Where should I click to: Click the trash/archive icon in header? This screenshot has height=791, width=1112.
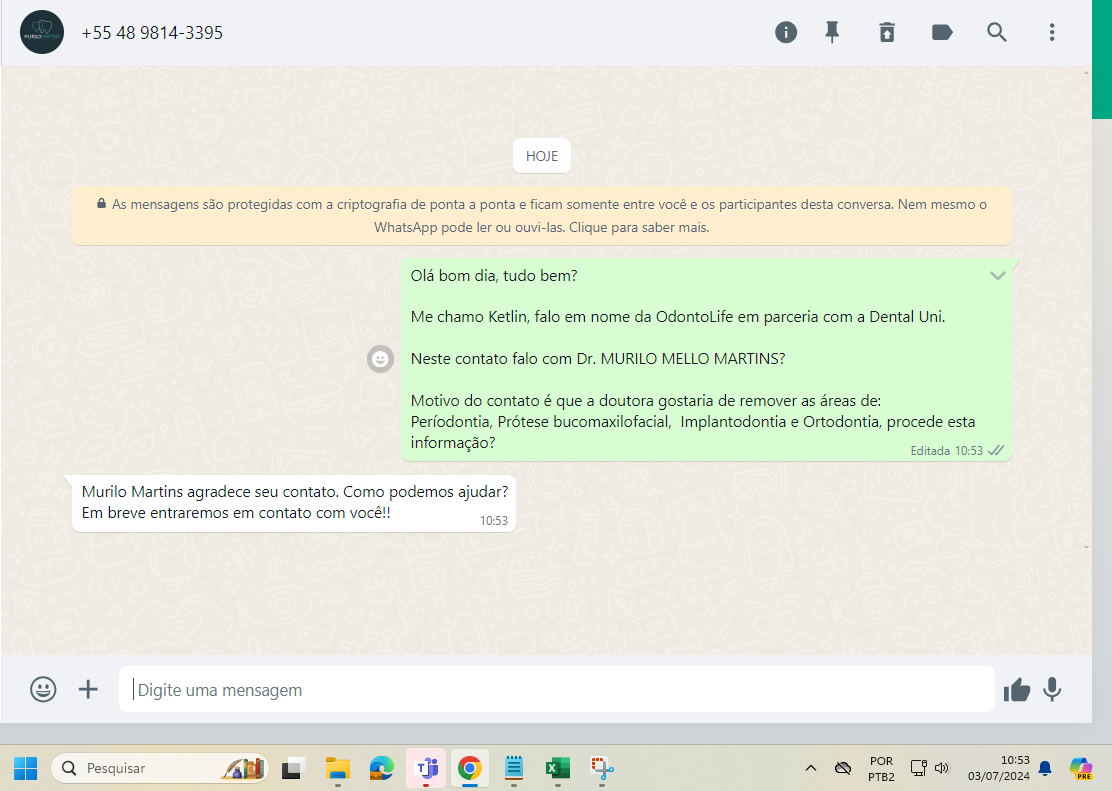tap(887, 33)
